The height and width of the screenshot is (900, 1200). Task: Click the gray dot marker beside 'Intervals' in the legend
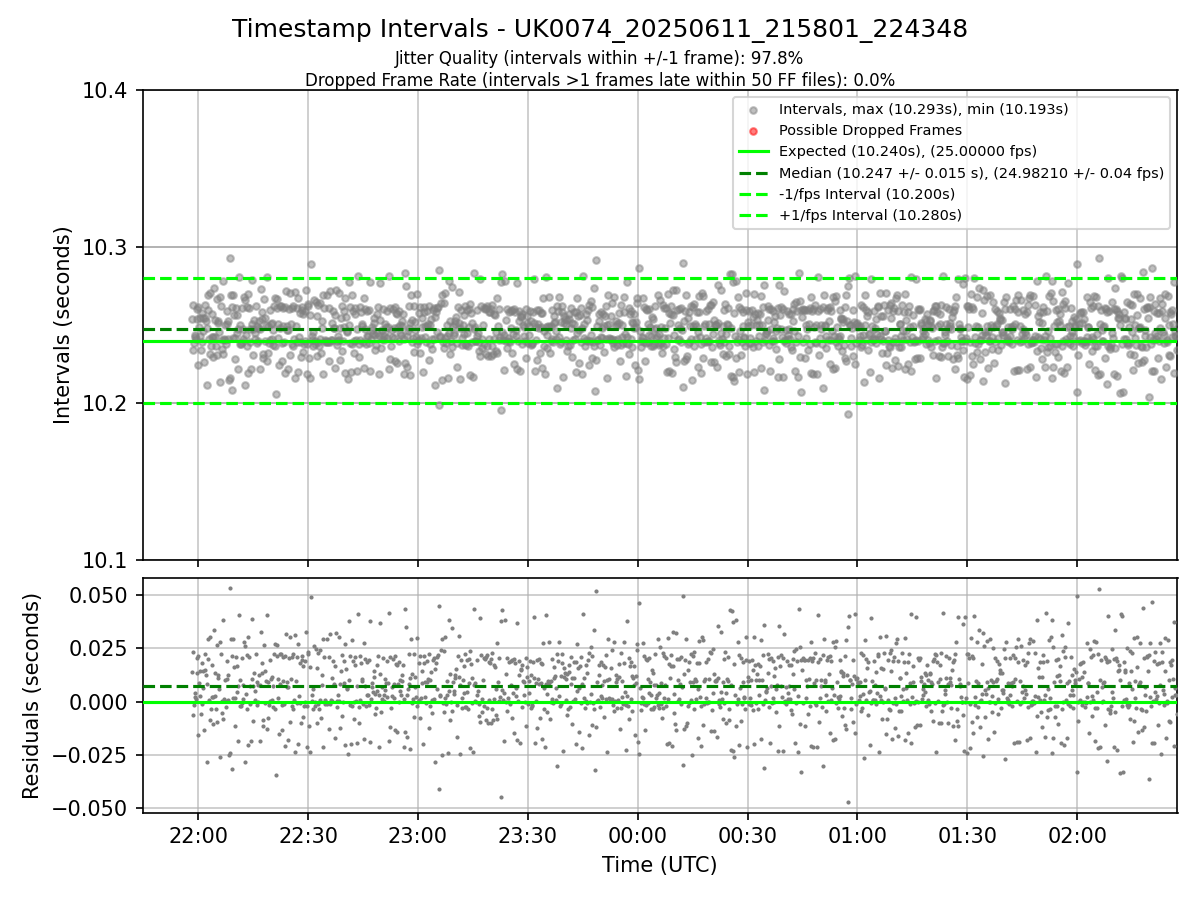tap(754, 109)
